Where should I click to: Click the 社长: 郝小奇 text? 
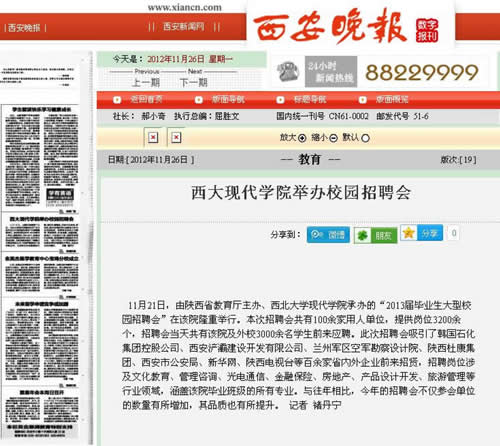(x=139, y=116)
